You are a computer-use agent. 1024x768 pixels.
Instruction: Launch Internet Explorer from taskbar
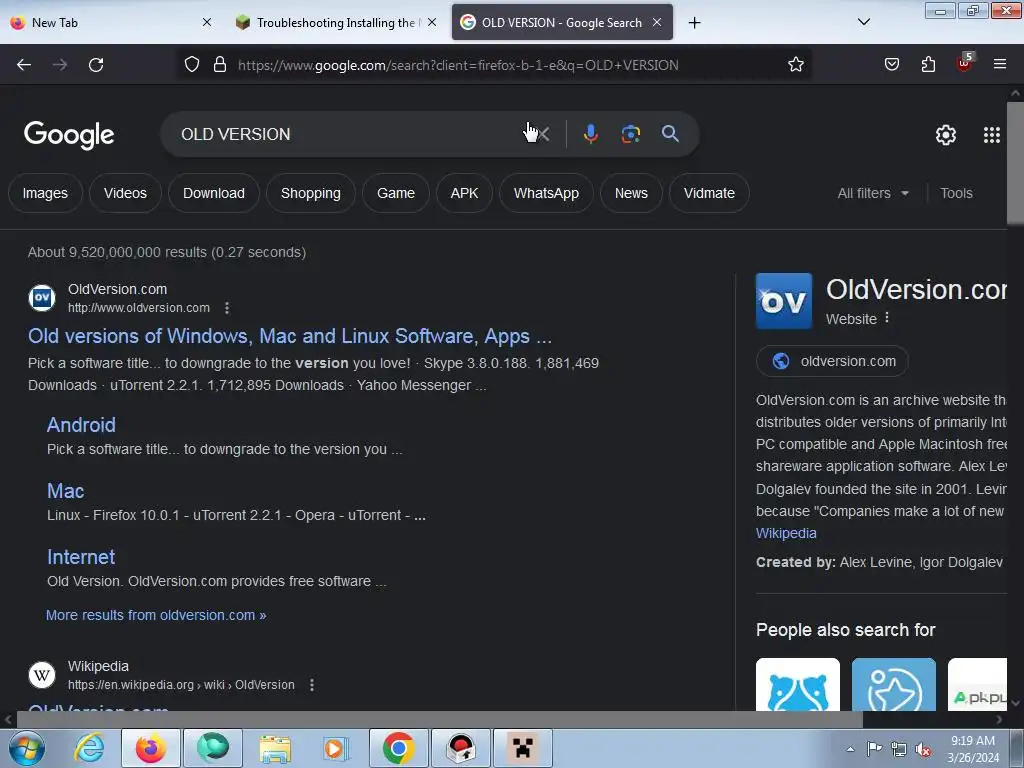(89, 748)
